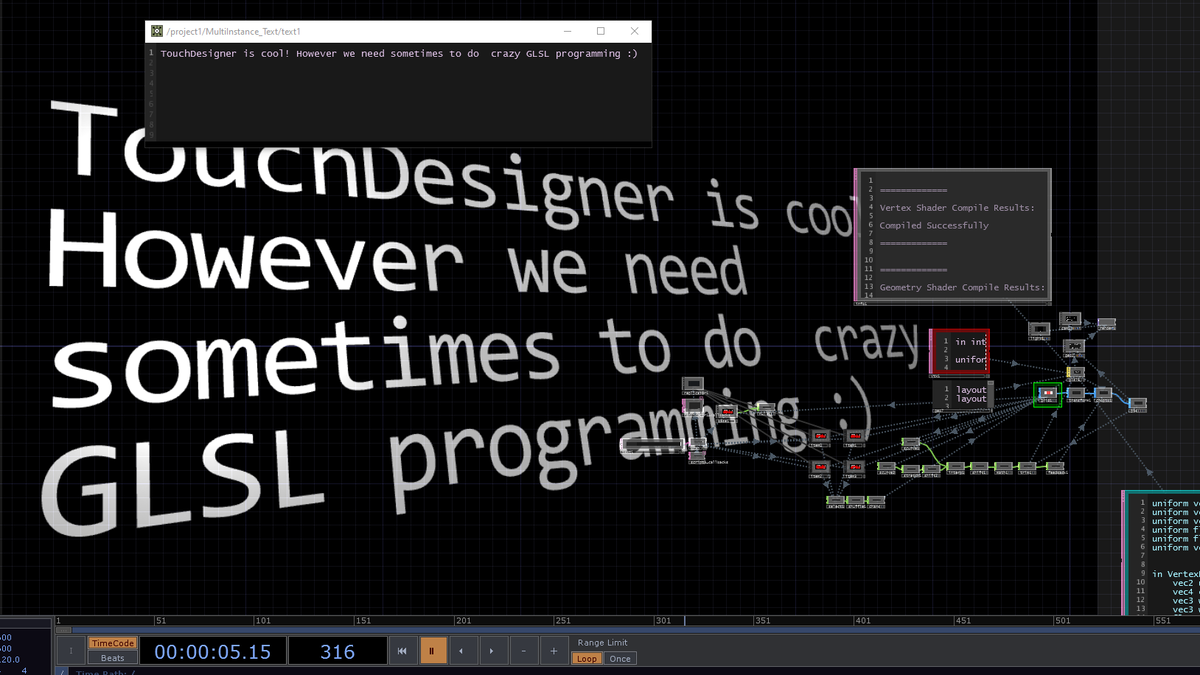Screen dimensions: 1200x675
Task: Click 'Compiled Successfully' text in info DAT
Action: pos(934,226)
